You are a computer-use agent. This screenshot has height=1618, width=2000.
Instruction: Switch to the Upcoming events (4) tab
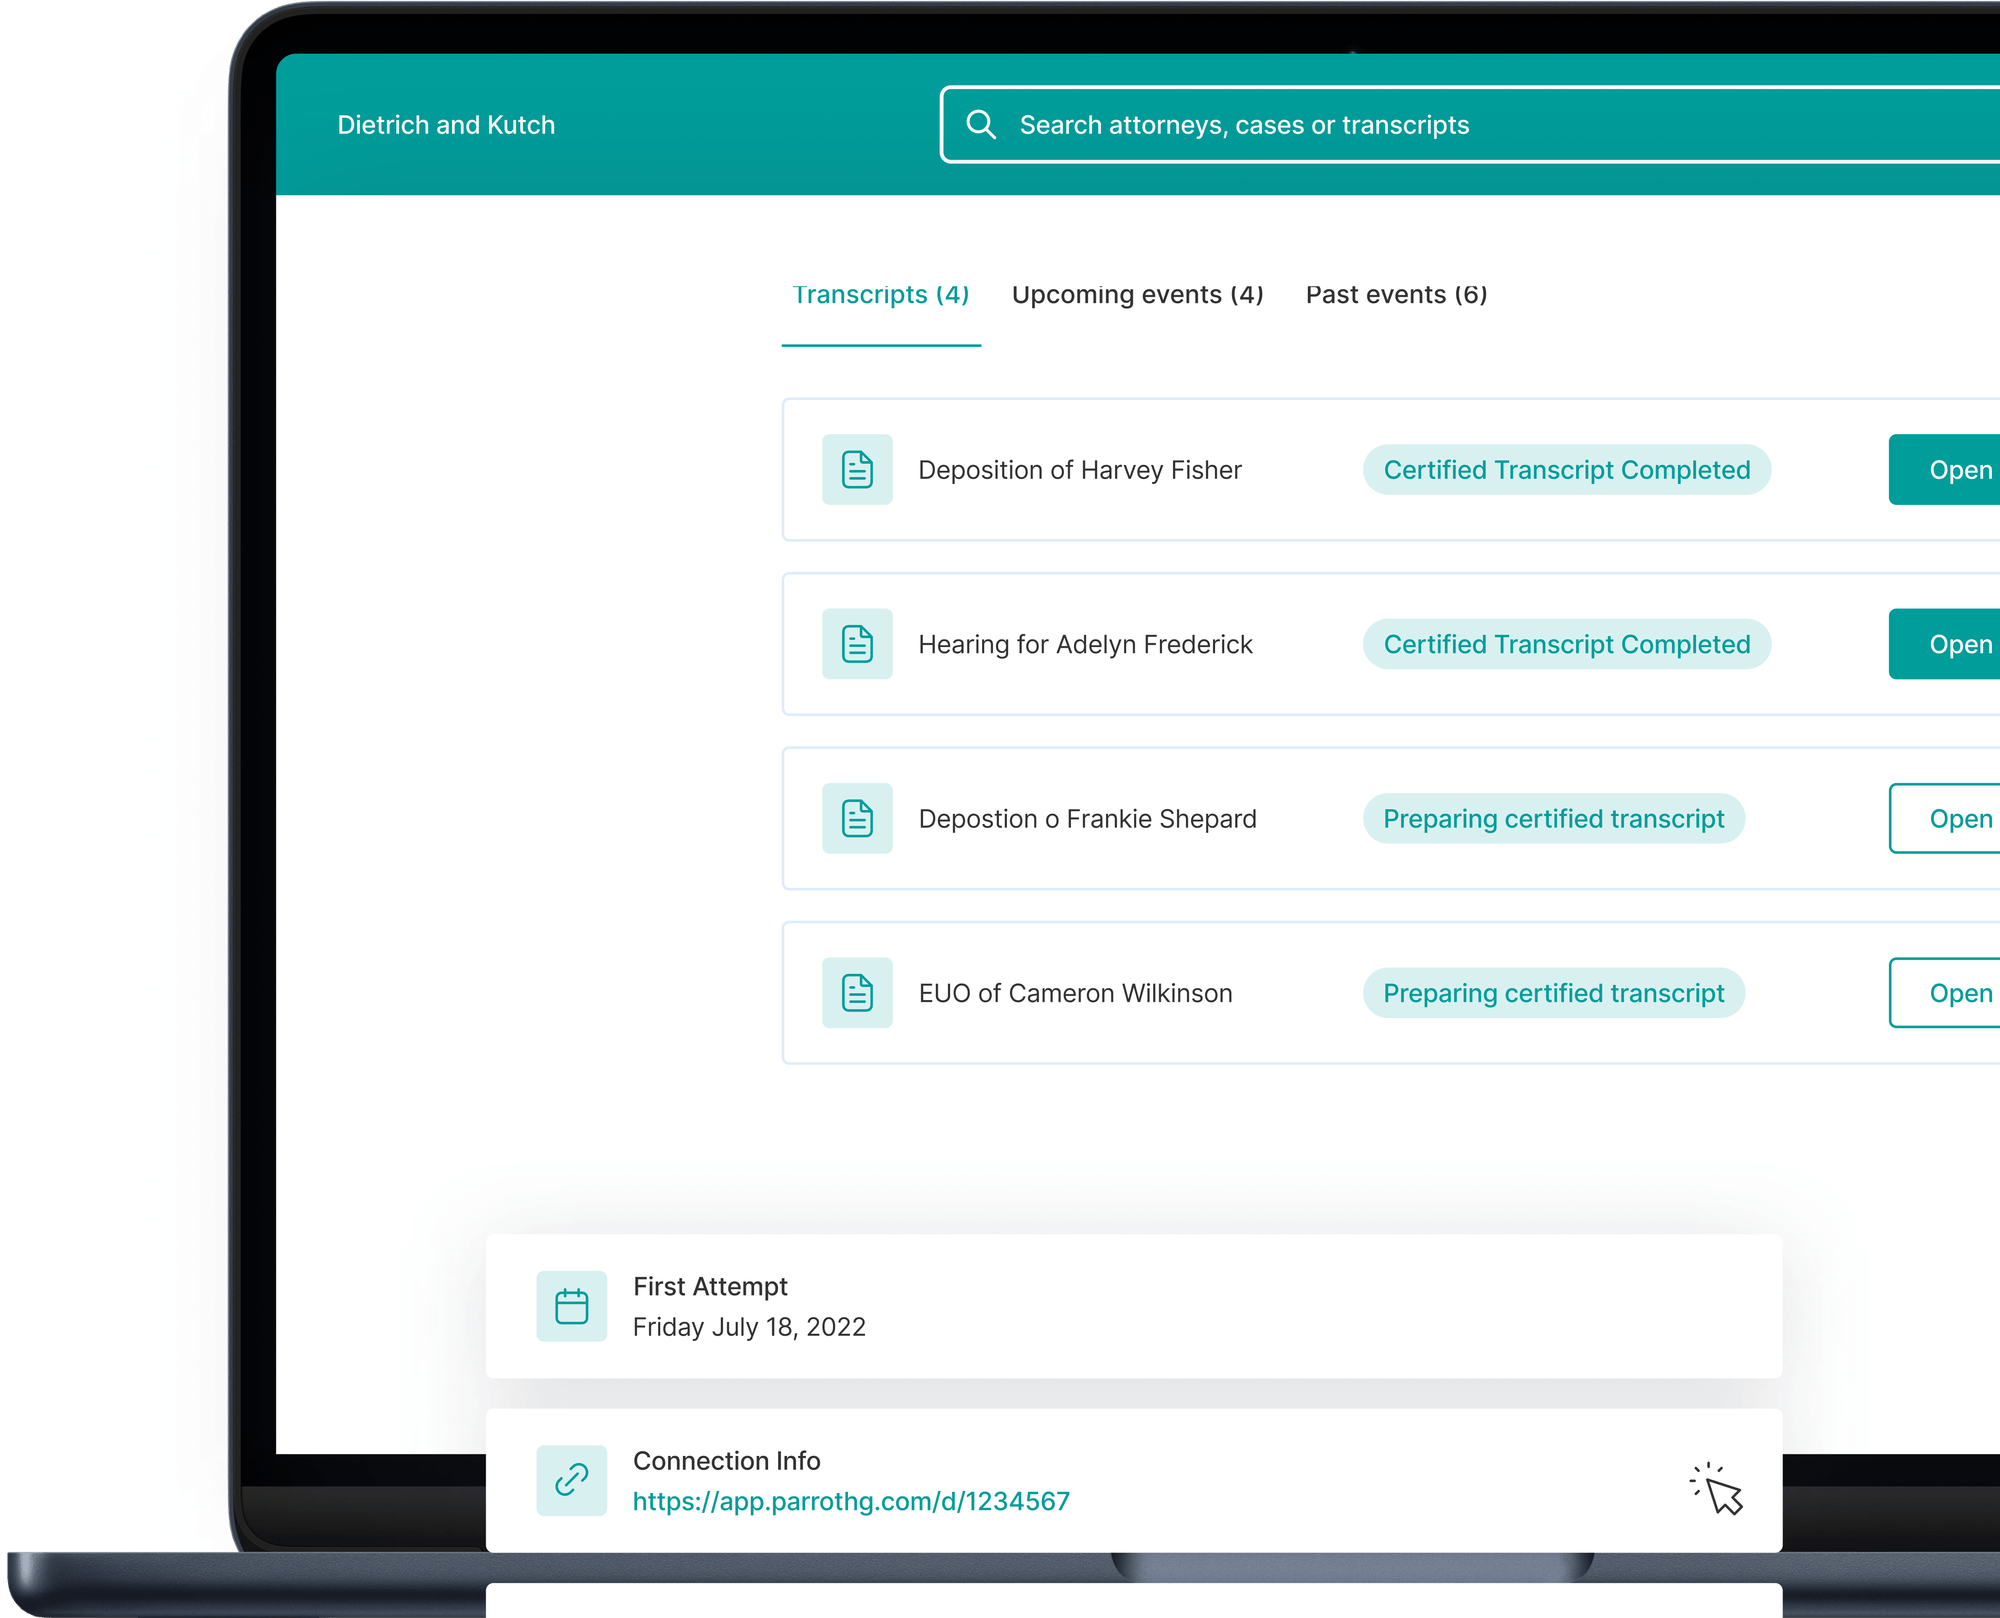(1137, 295)
